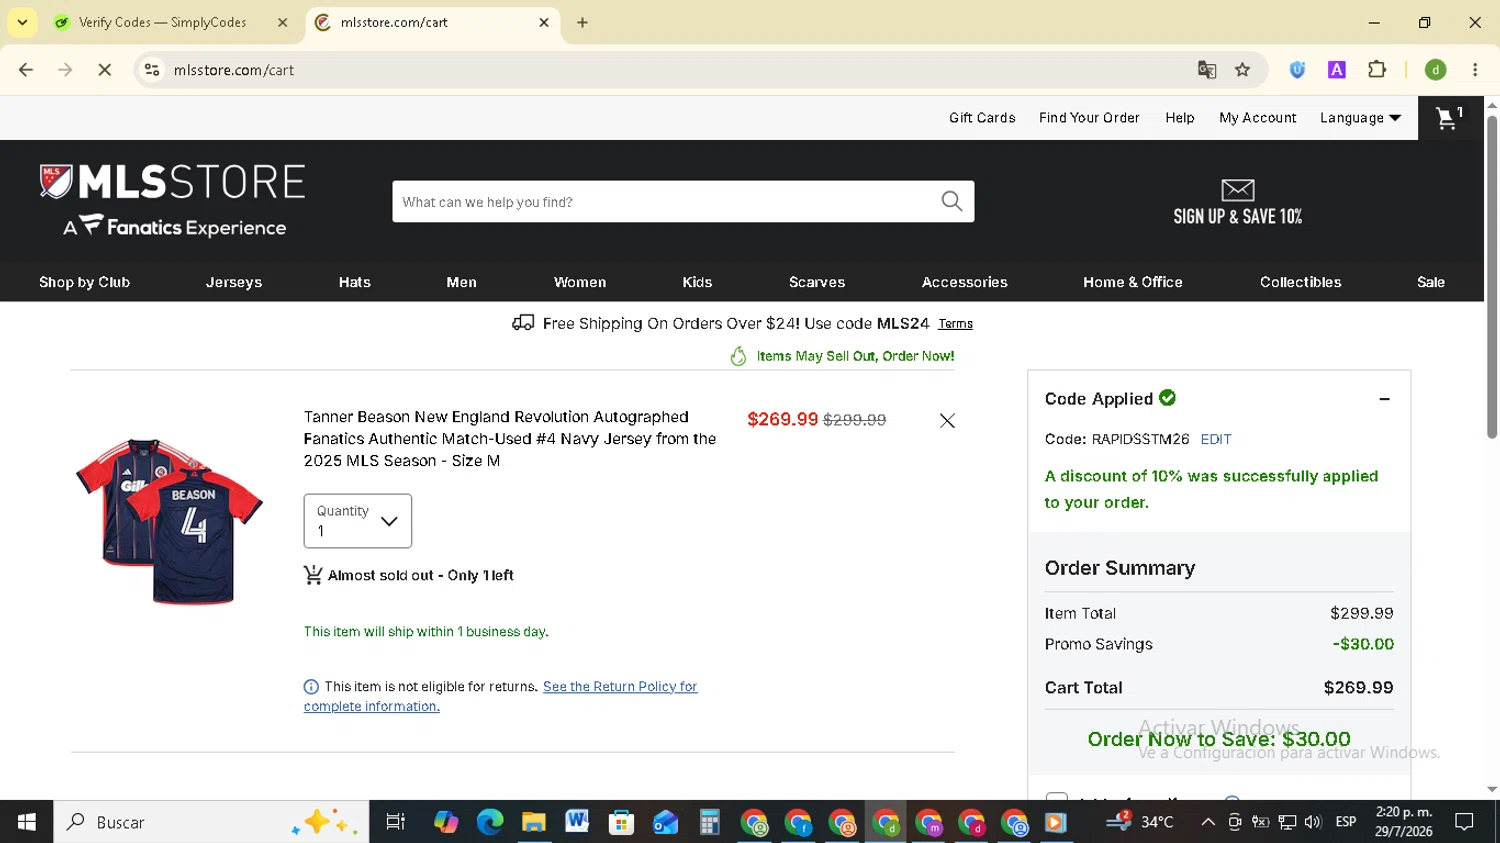Edit the RAPIDSSTM26 promo code

click(1216, 439)
